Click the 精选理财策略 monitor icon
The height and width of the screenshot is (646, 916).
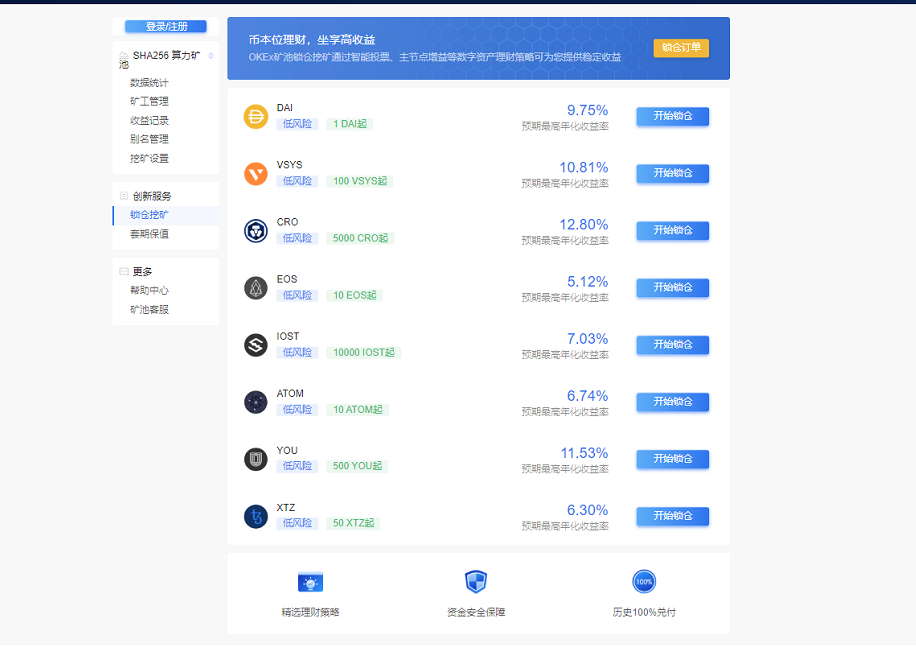310,582
